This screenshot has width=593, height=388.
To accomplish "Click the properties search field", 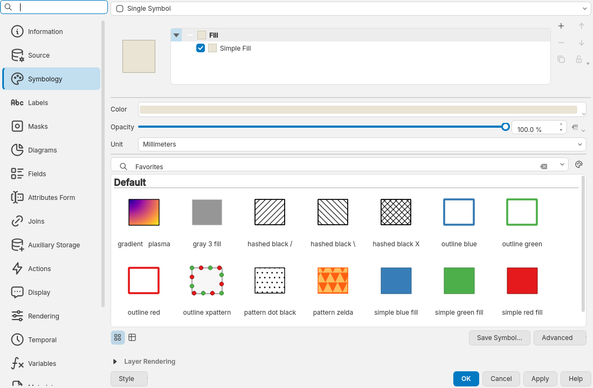I will pos(54,7).
